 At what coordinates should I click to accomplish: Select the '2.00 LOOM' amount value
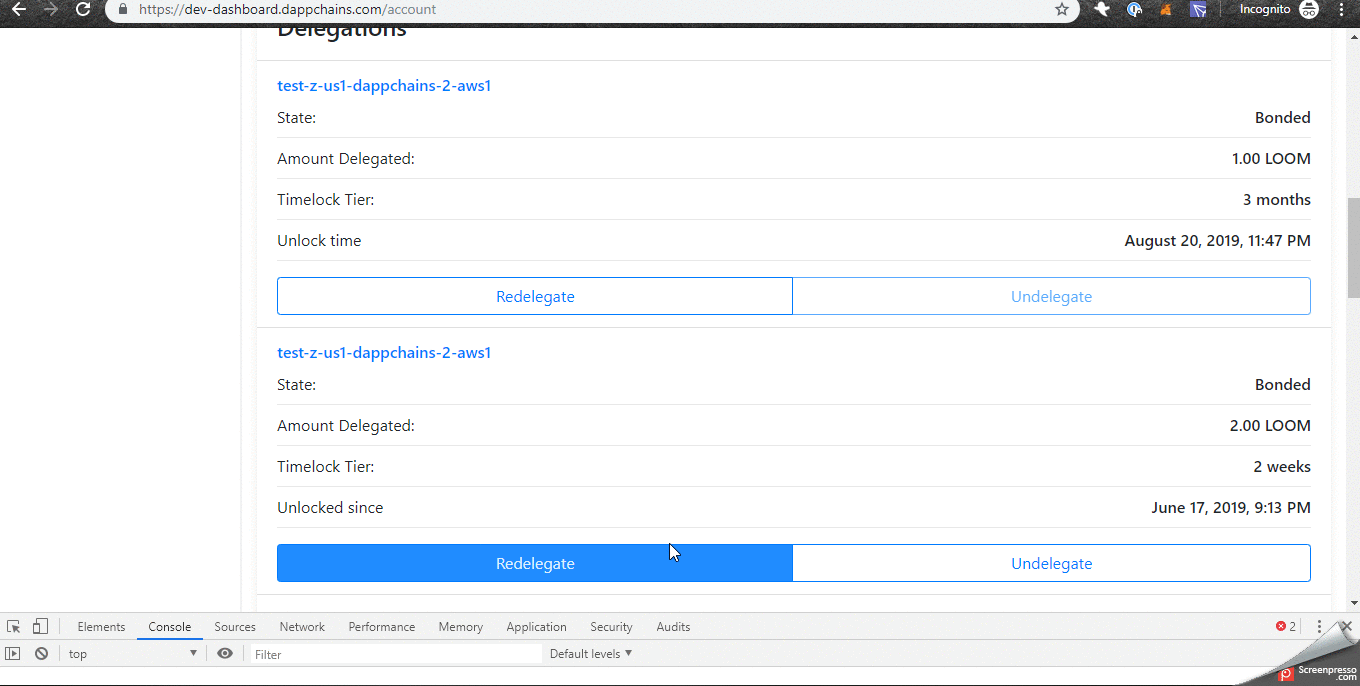1270,426
